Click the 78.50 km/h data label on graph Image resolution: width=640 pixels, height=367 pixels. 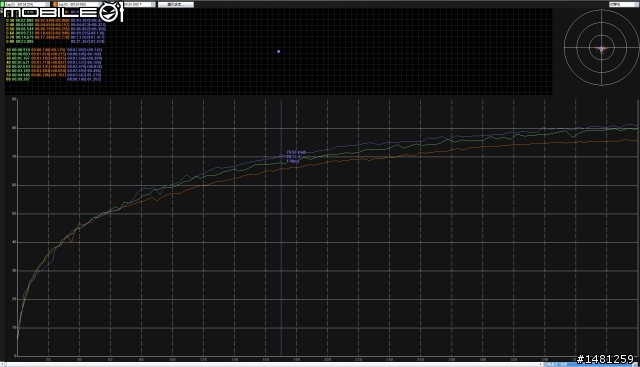click(x=296, y=152)
